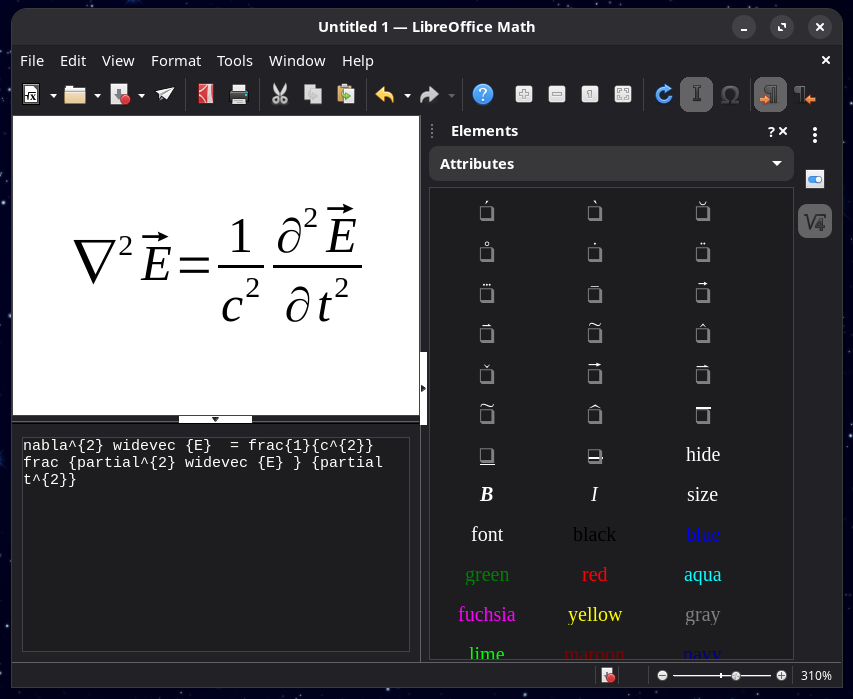The image size is (853, 699).
Task: Open the Symbols omega icon
Action: pos(730,95)
